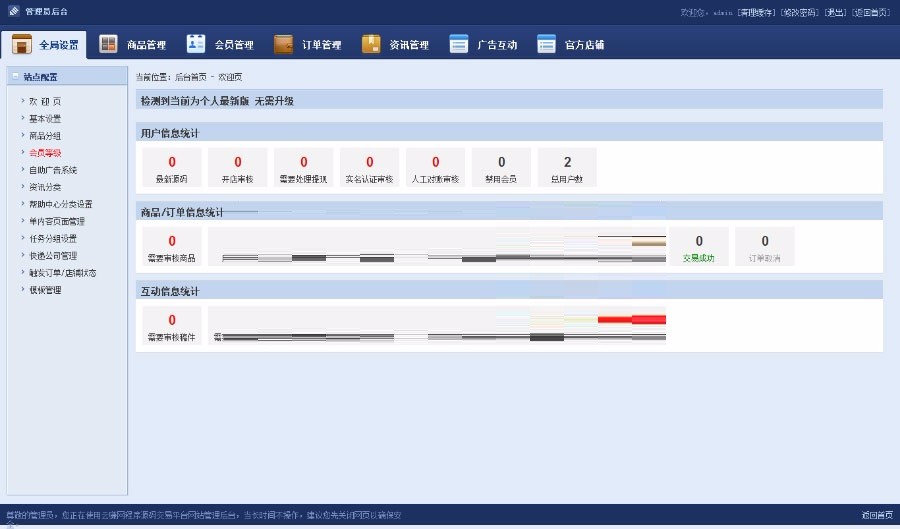
Task: Open 任务分组设置 in the sidebar
Action: click(x=53, y=239)
